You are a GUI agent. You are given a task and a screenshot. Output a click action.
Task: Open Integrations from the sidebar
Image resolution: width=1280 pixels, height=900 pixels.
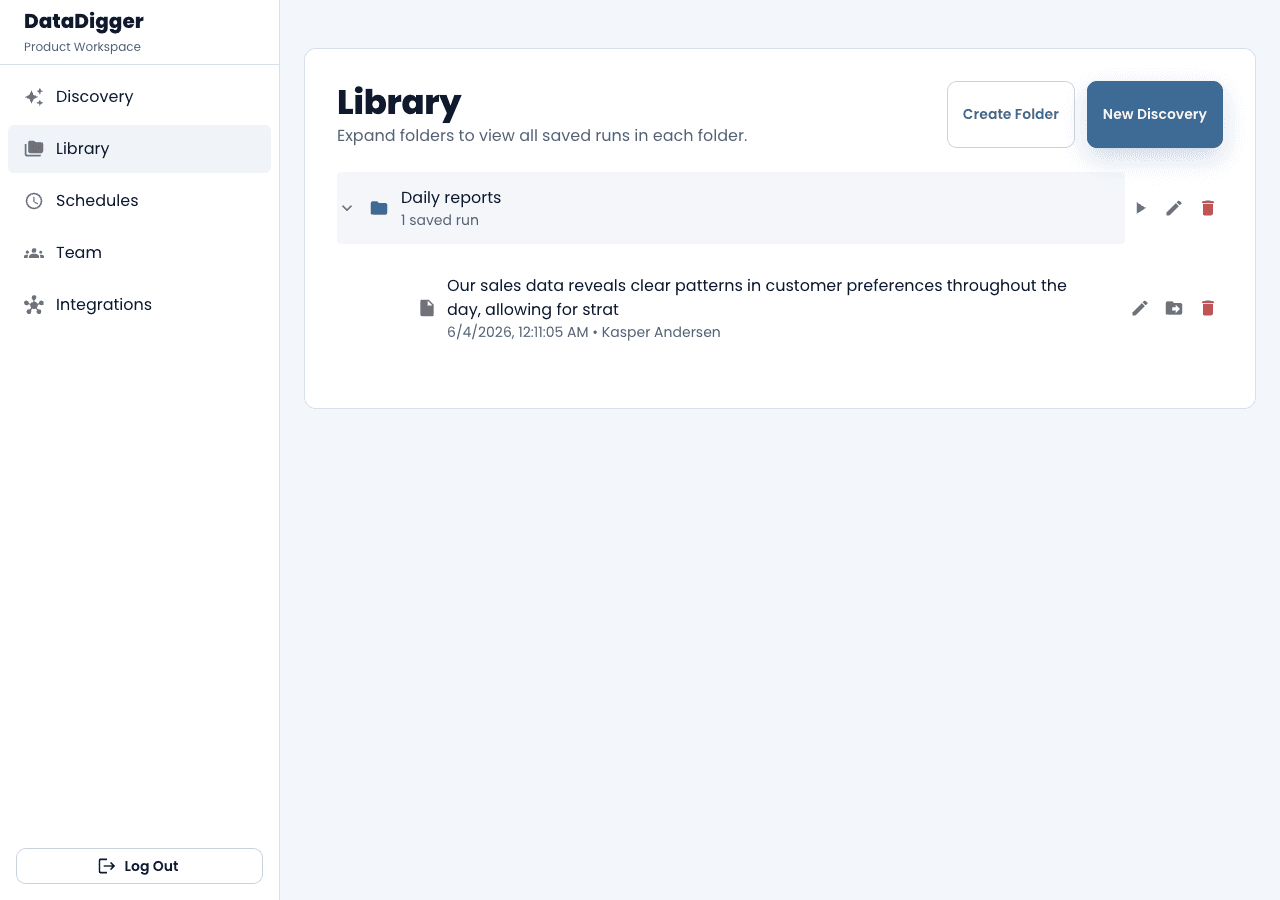139,305
